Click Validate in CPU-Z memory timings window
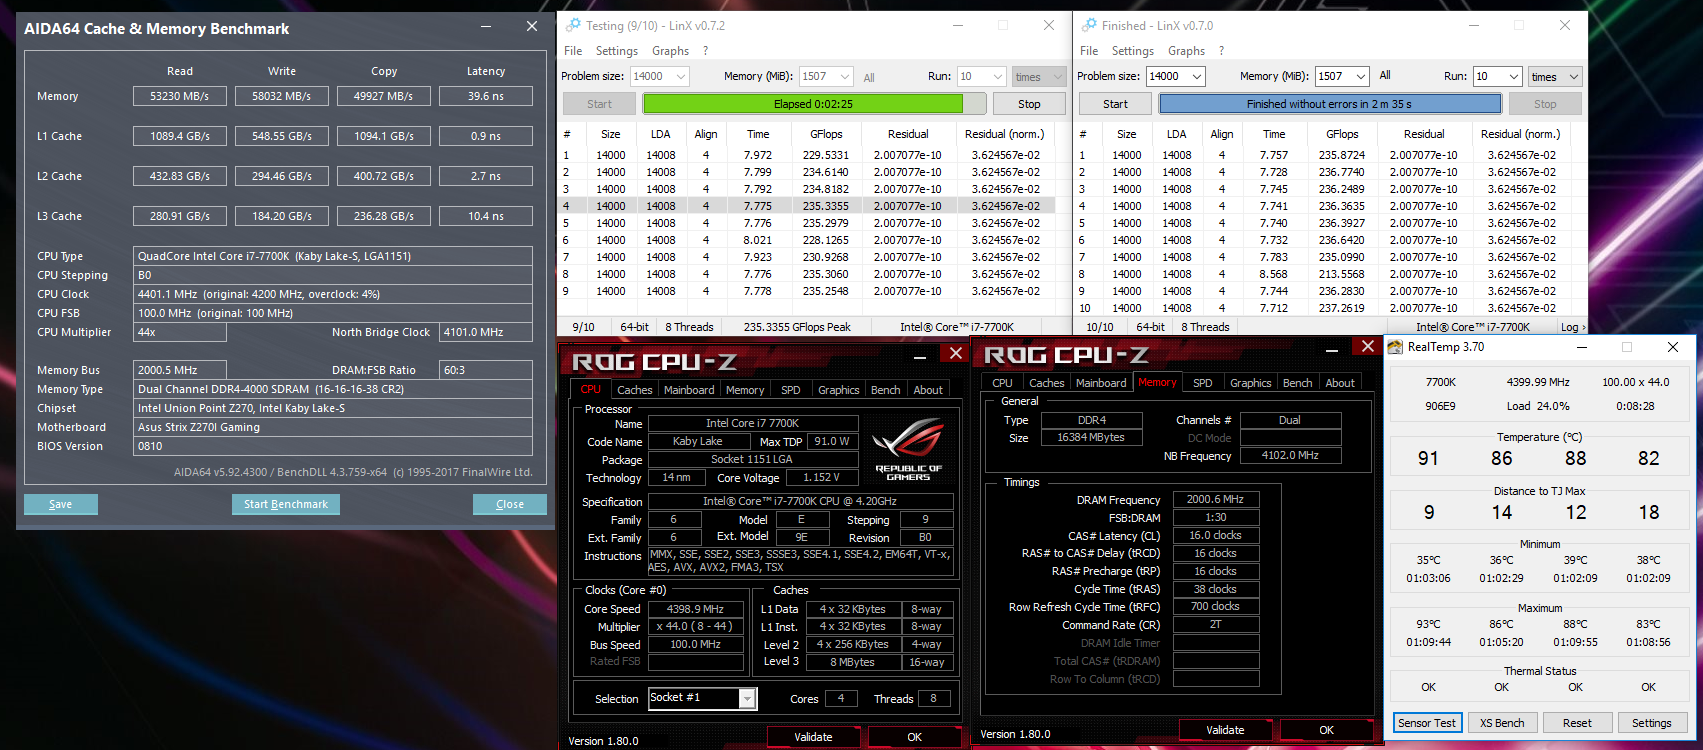Image resolution: width=1703 pixels, height=750 pixels. pos(1225,730)
